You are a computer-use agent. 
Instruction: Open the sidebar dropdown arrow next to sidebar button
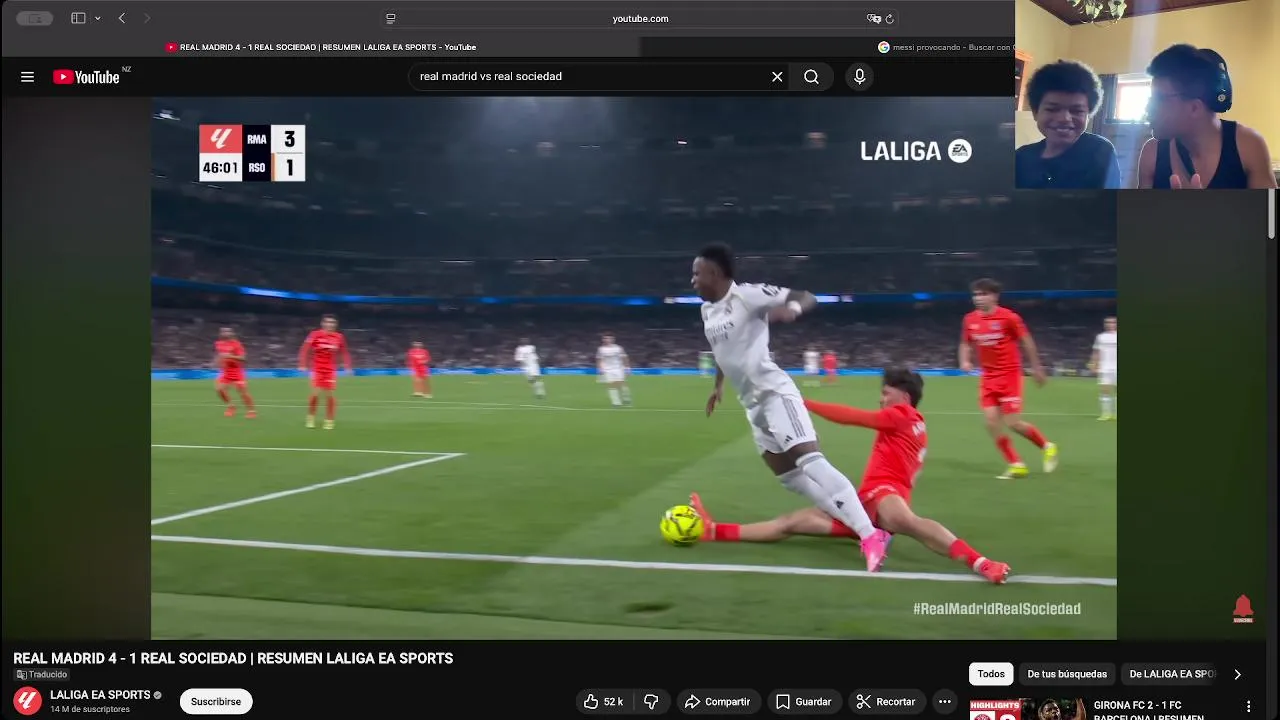97,18
